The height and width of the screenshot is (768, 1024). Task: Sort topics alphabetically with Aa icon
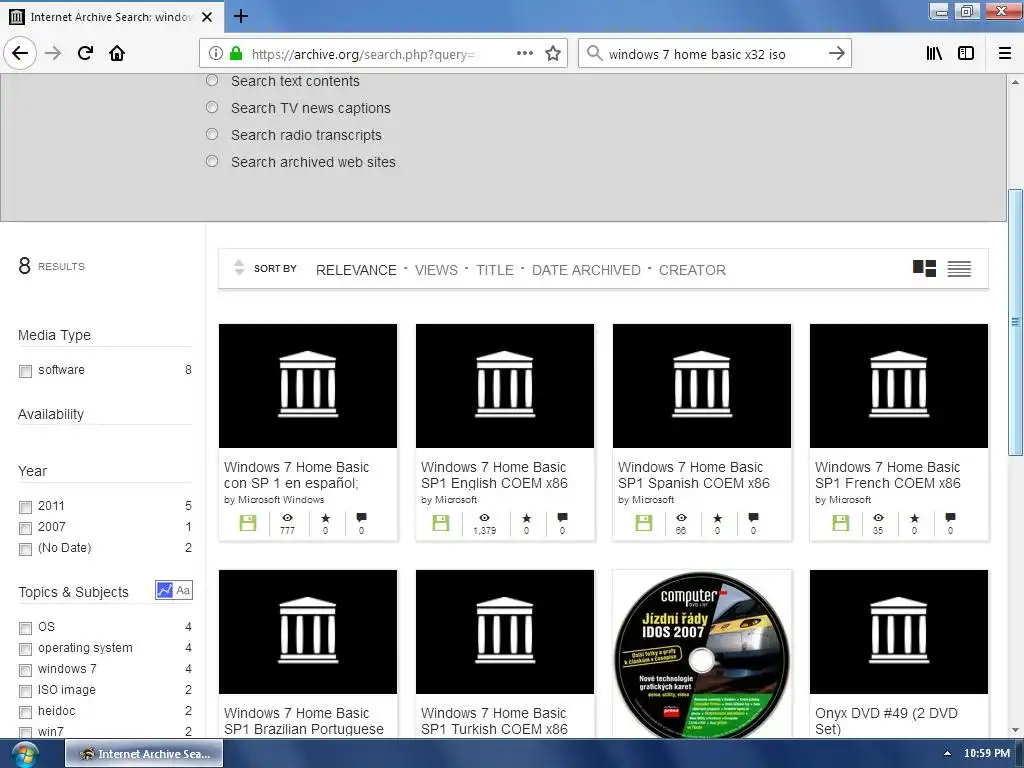(184, 590)
